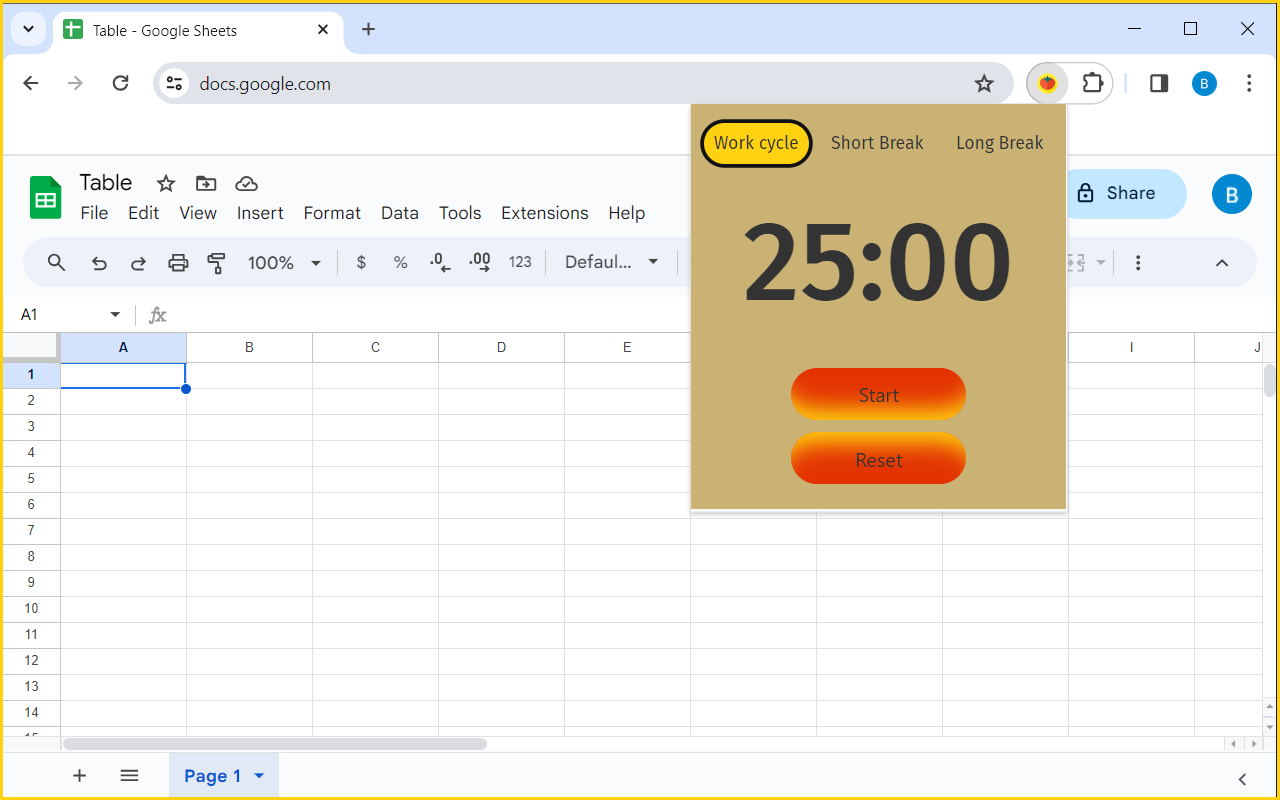Open the Tools menu

coord(460,213)
